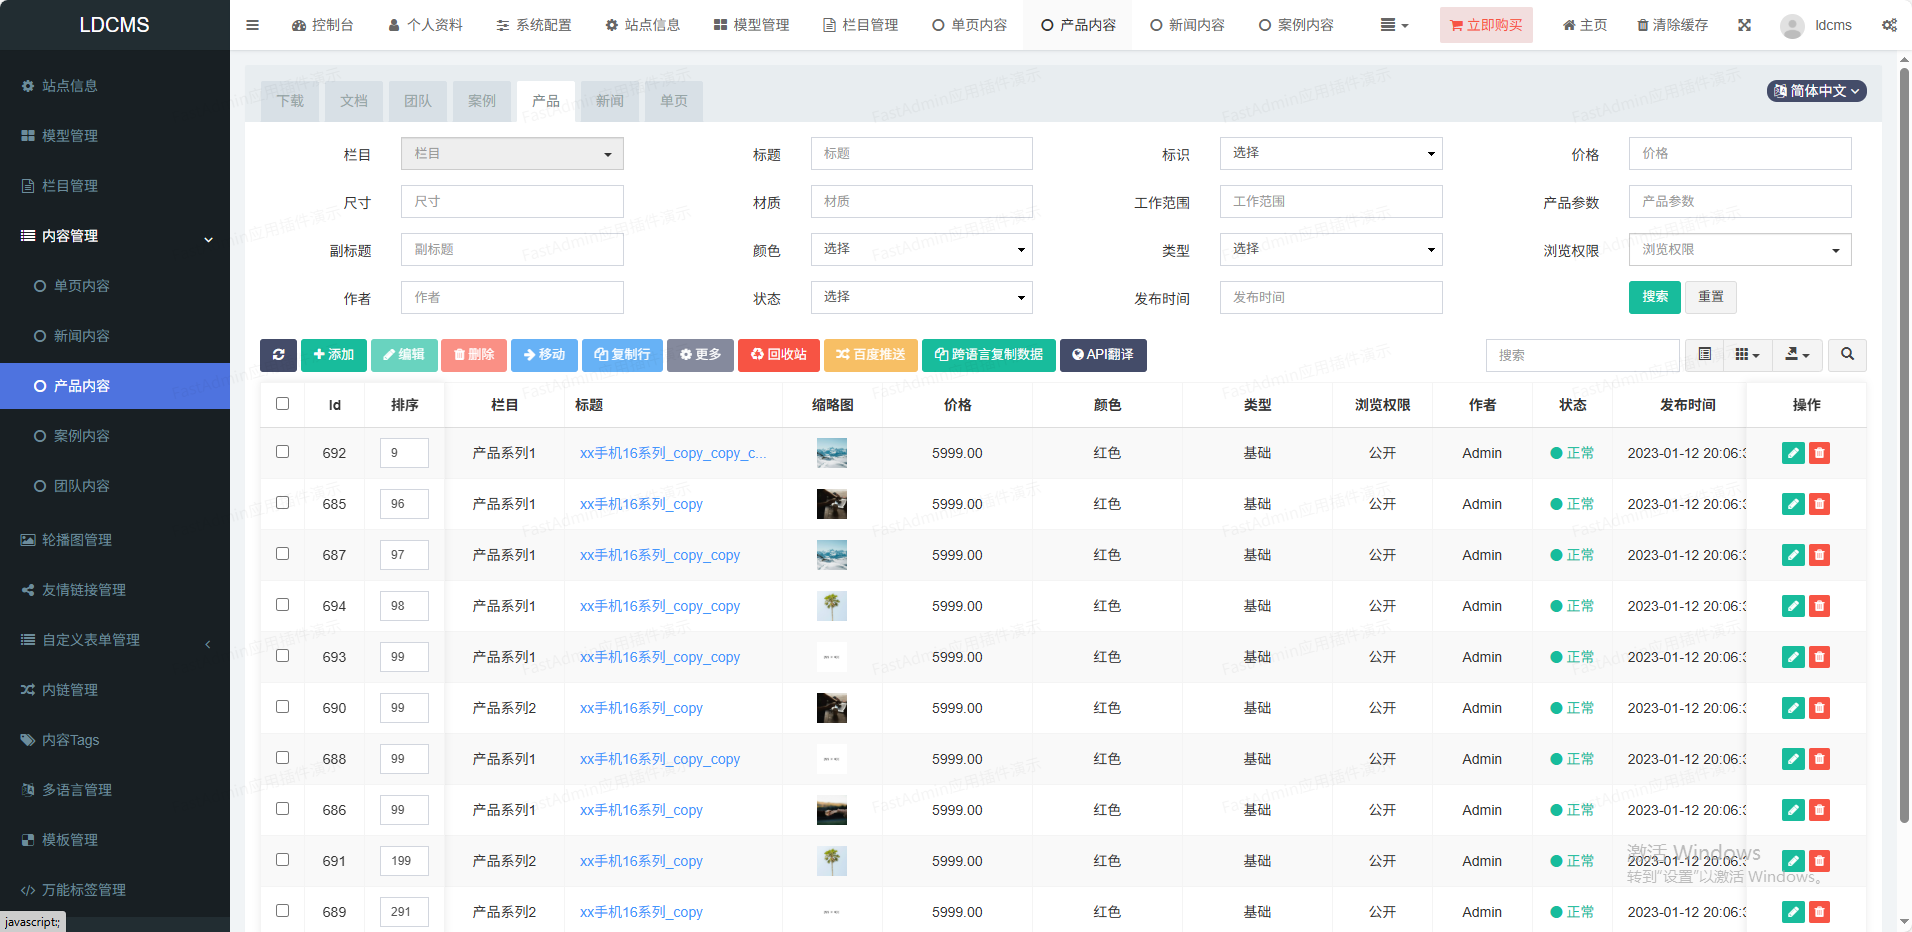The height and width of the screenshot is (932, 1912).
Task: Expand the 简体中文 language selector
Action: click(1816, 91)
